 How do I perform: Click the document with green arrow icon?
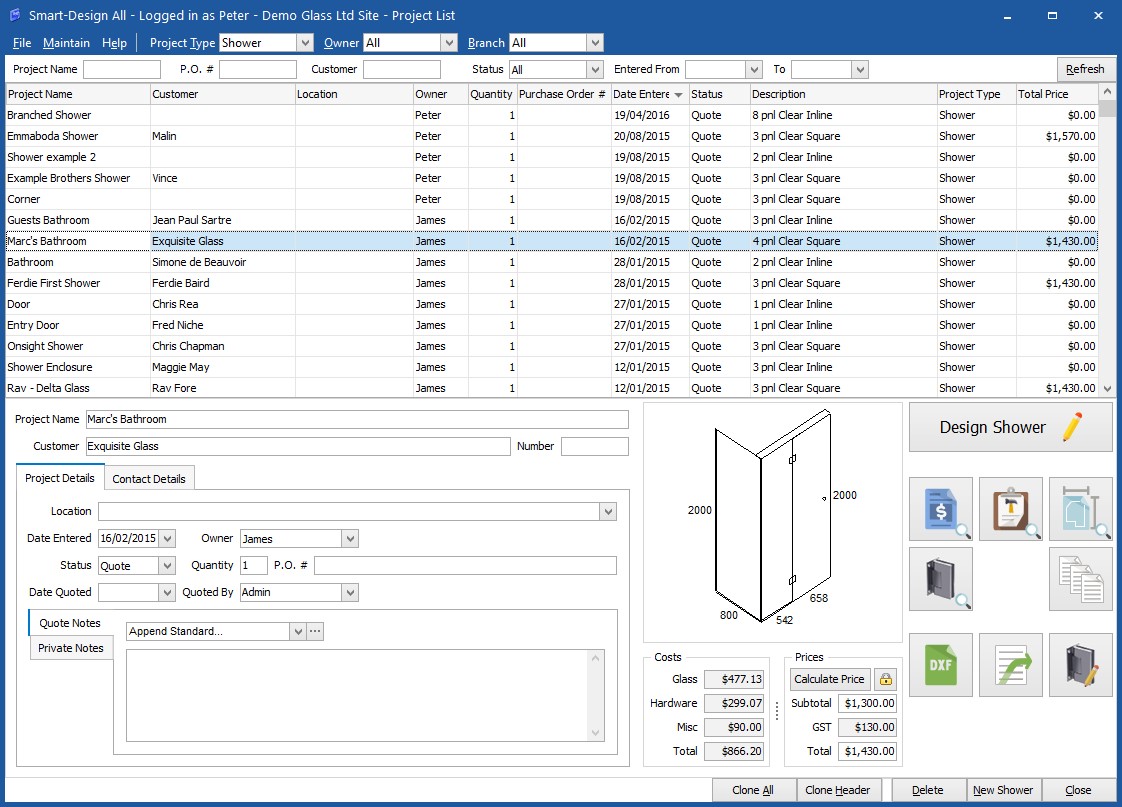(x=1010, y=665)
